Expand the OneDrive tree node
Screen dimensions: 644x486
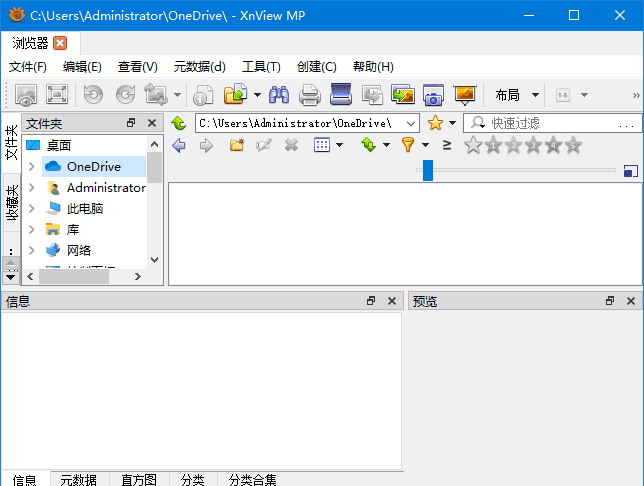click(x=32, y=166)
